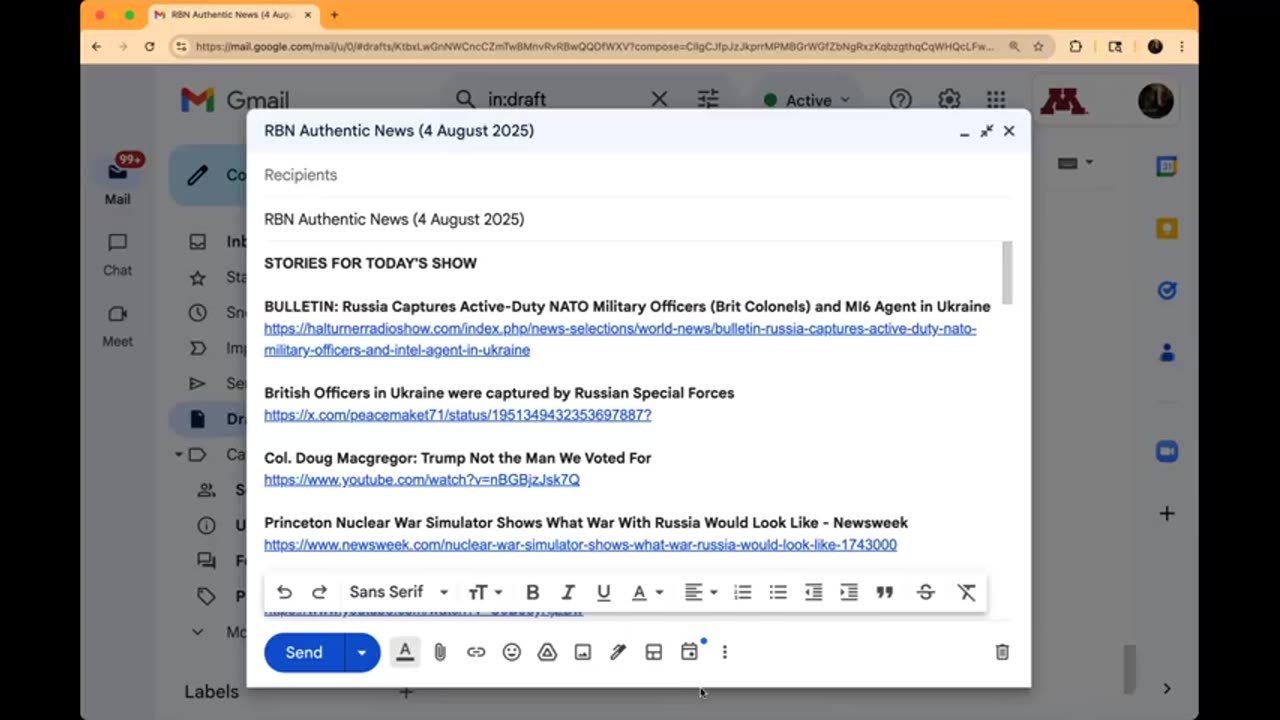Image resolution: width=1280 pixels, height=720 pixels.
Task: Insert a signature with the pen icon
Action: [x=618, y=652]
